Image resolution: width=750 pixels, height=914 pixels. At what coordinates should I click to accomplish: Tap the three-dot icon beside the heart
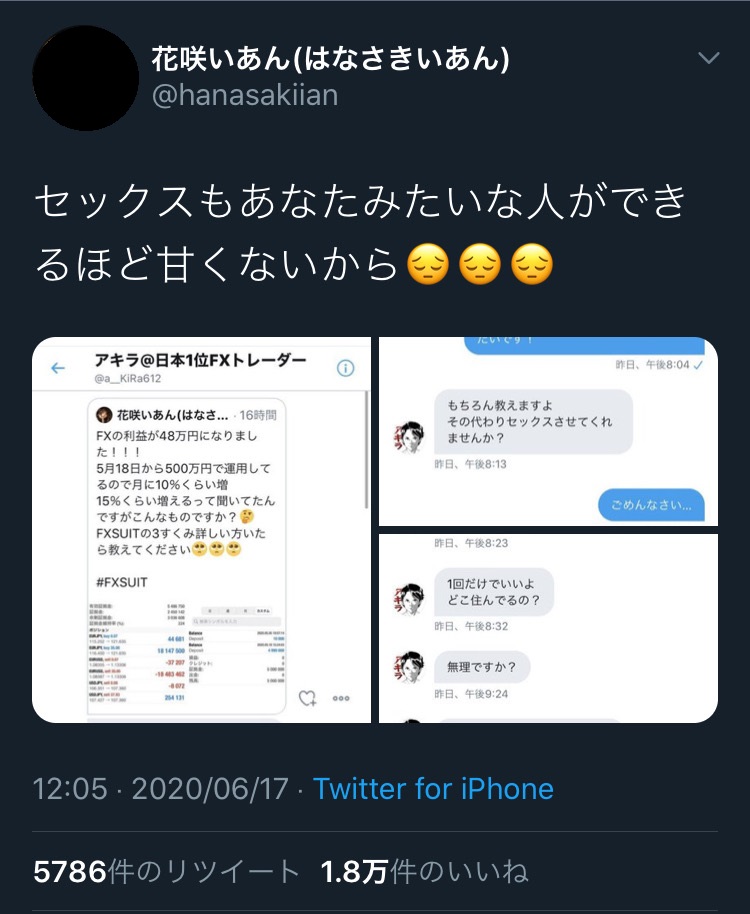(341, 698)
